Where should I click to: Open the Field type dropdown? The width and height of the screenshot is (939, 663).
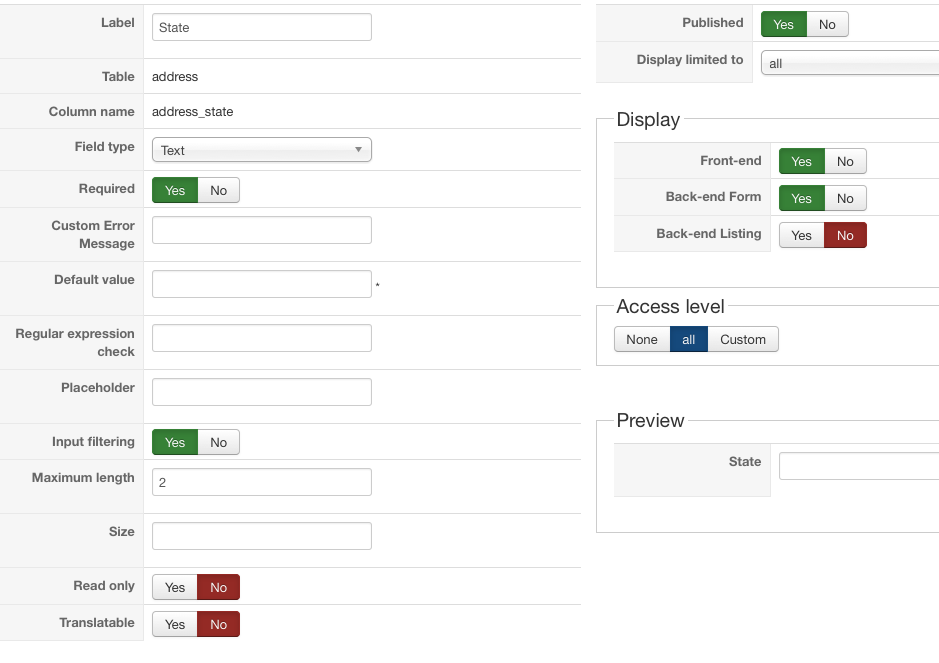(x=261, y=151)
